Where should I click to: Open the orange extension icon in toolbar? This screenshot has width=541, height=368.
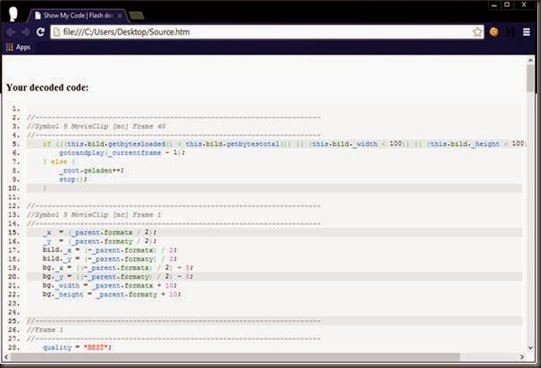(494, 32)
